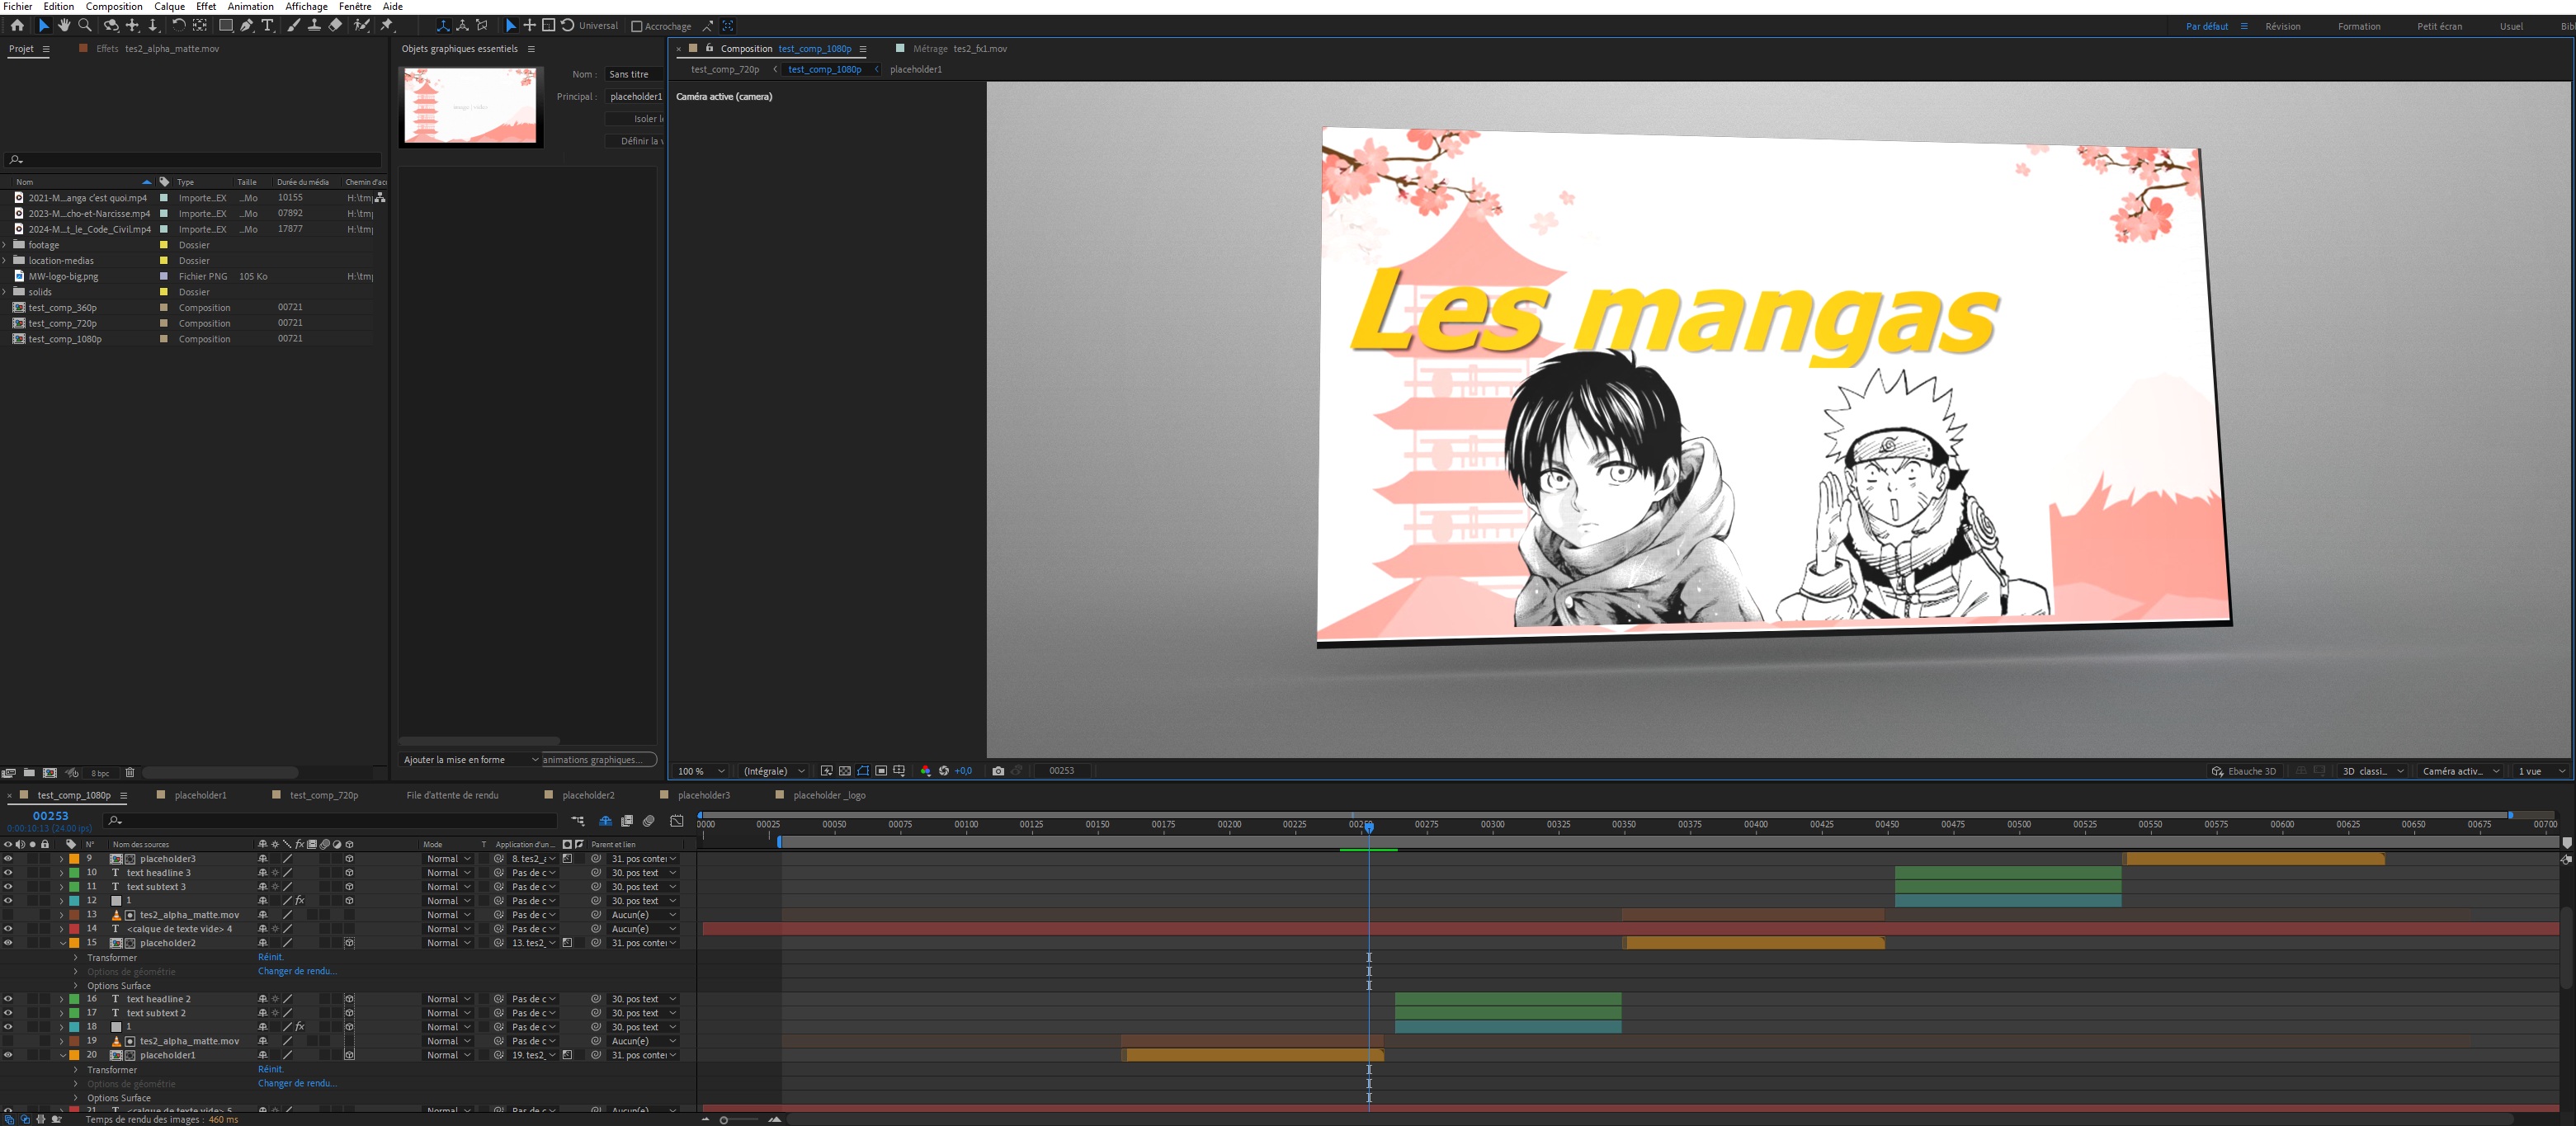Select the Eraser tool

[x=335, y=25]
